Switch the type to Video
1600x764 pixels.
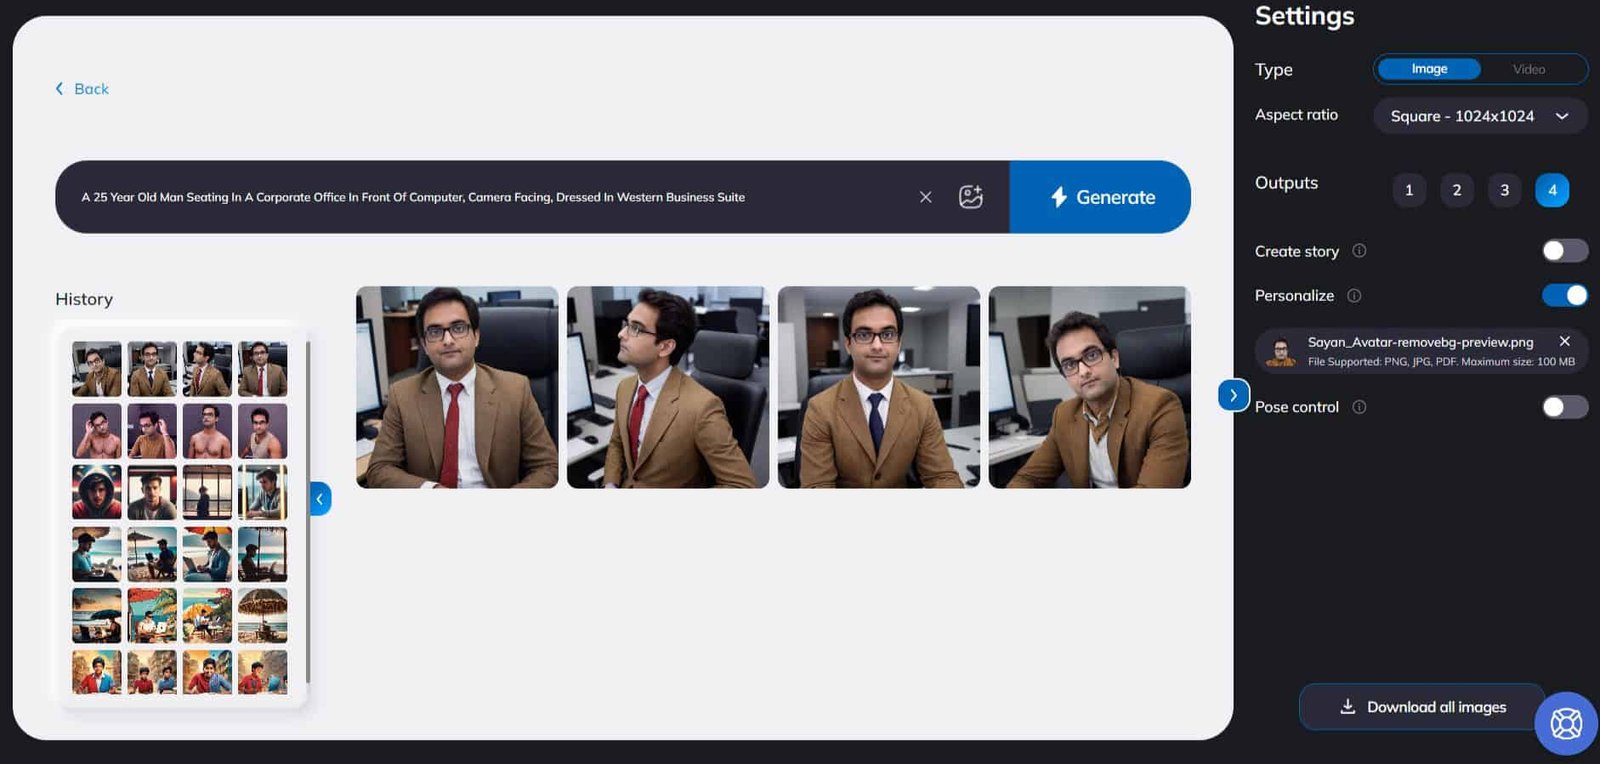[x=1529, y=69]
